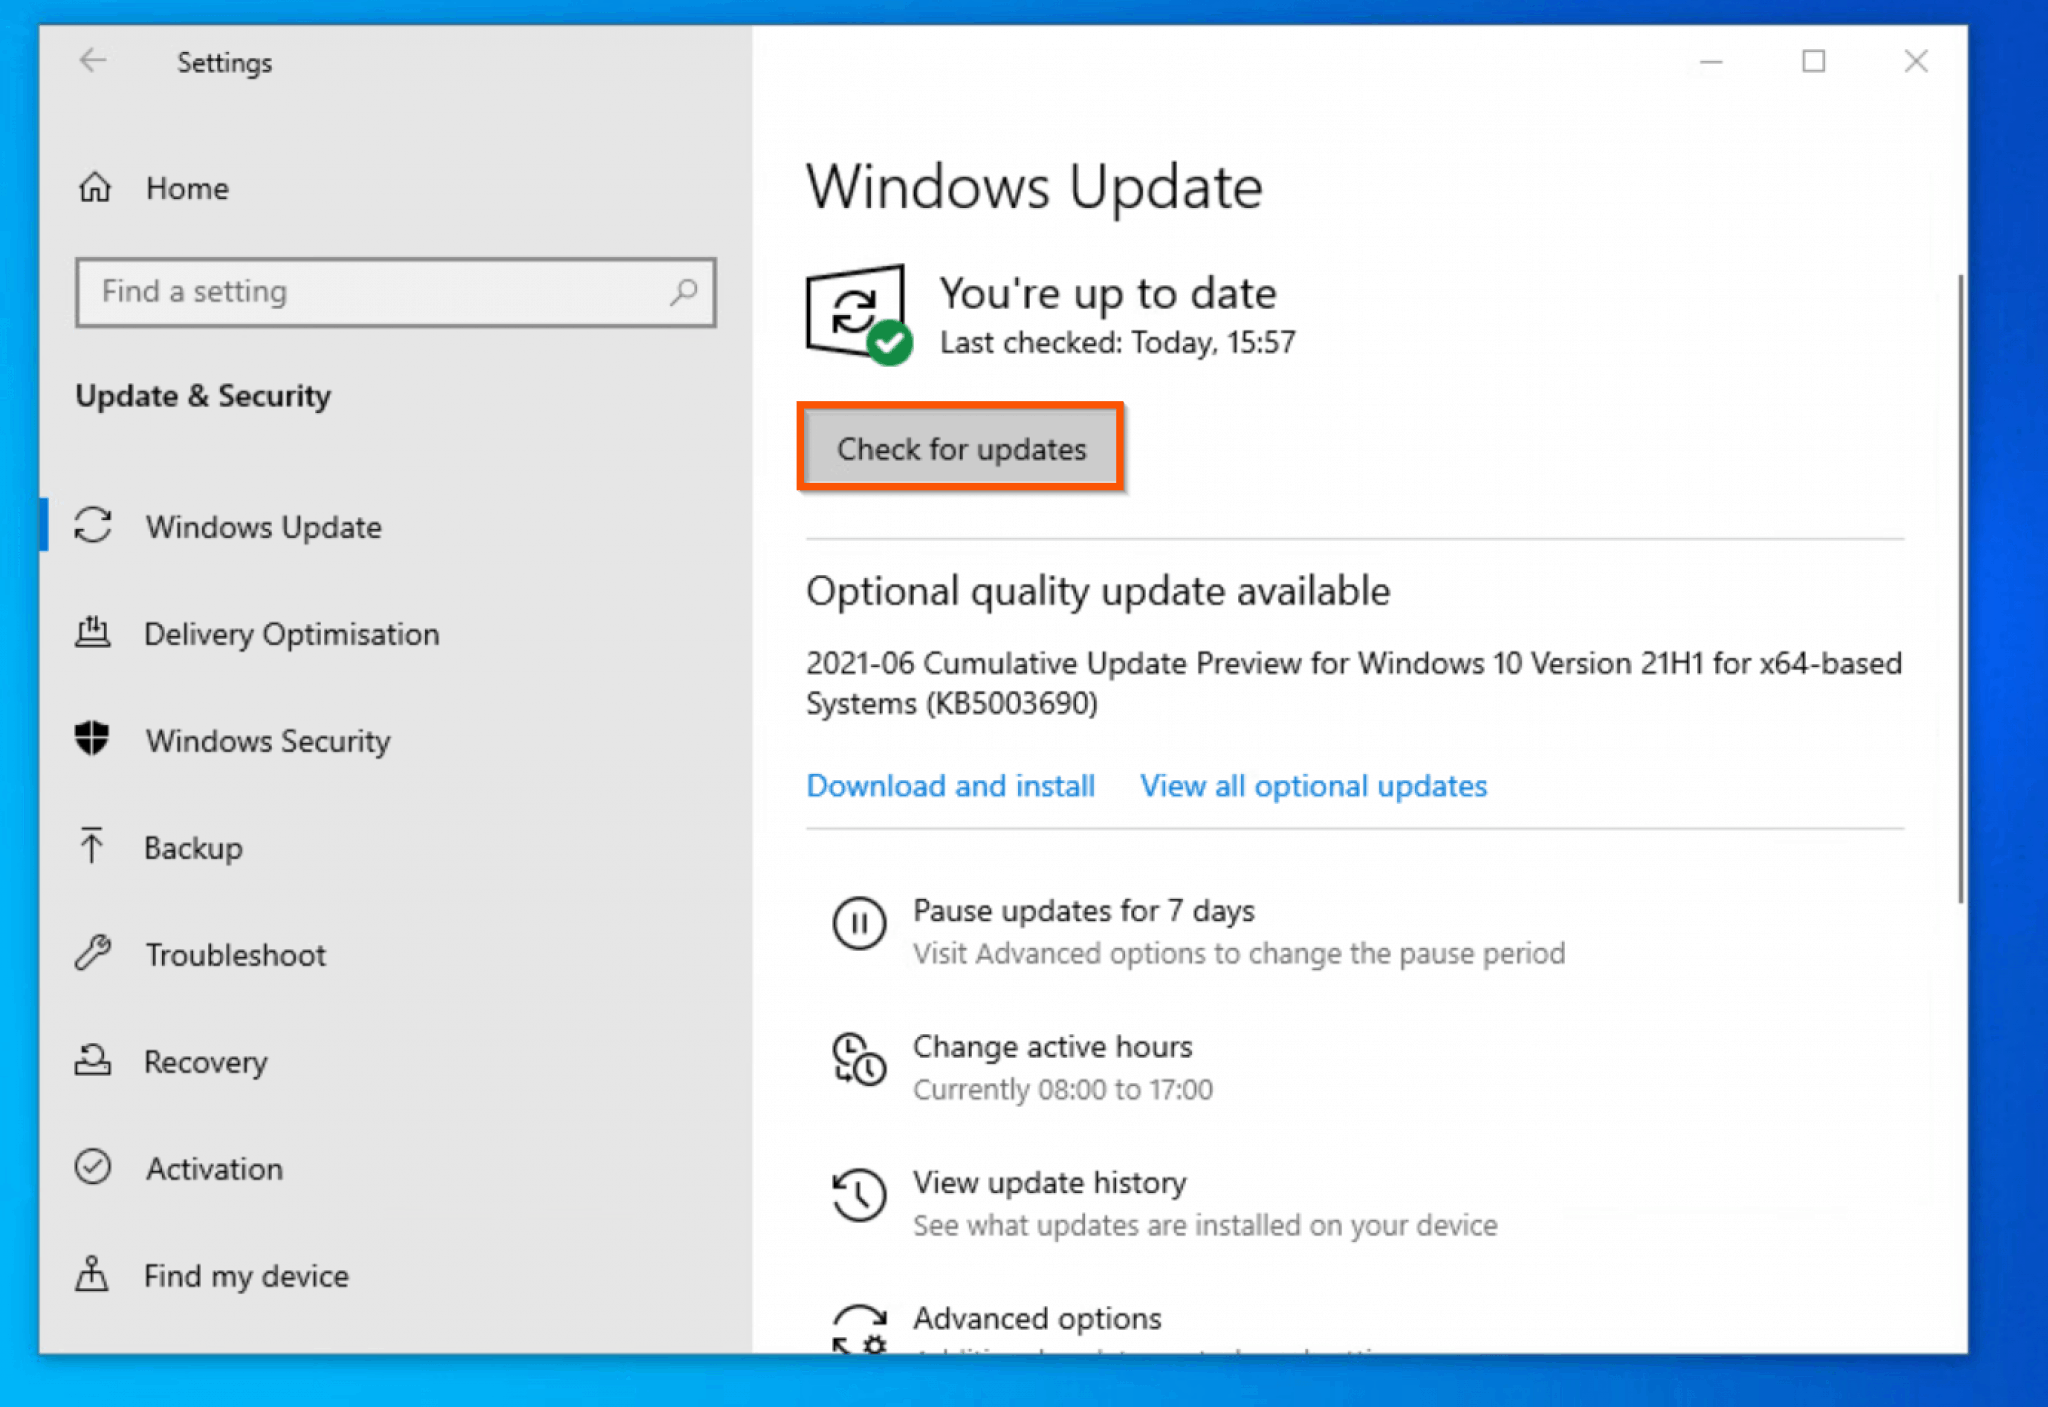The width and height of the screenshot is (2048, 1407).
Task: Click the View update history icon
Action: (858, 1195)
